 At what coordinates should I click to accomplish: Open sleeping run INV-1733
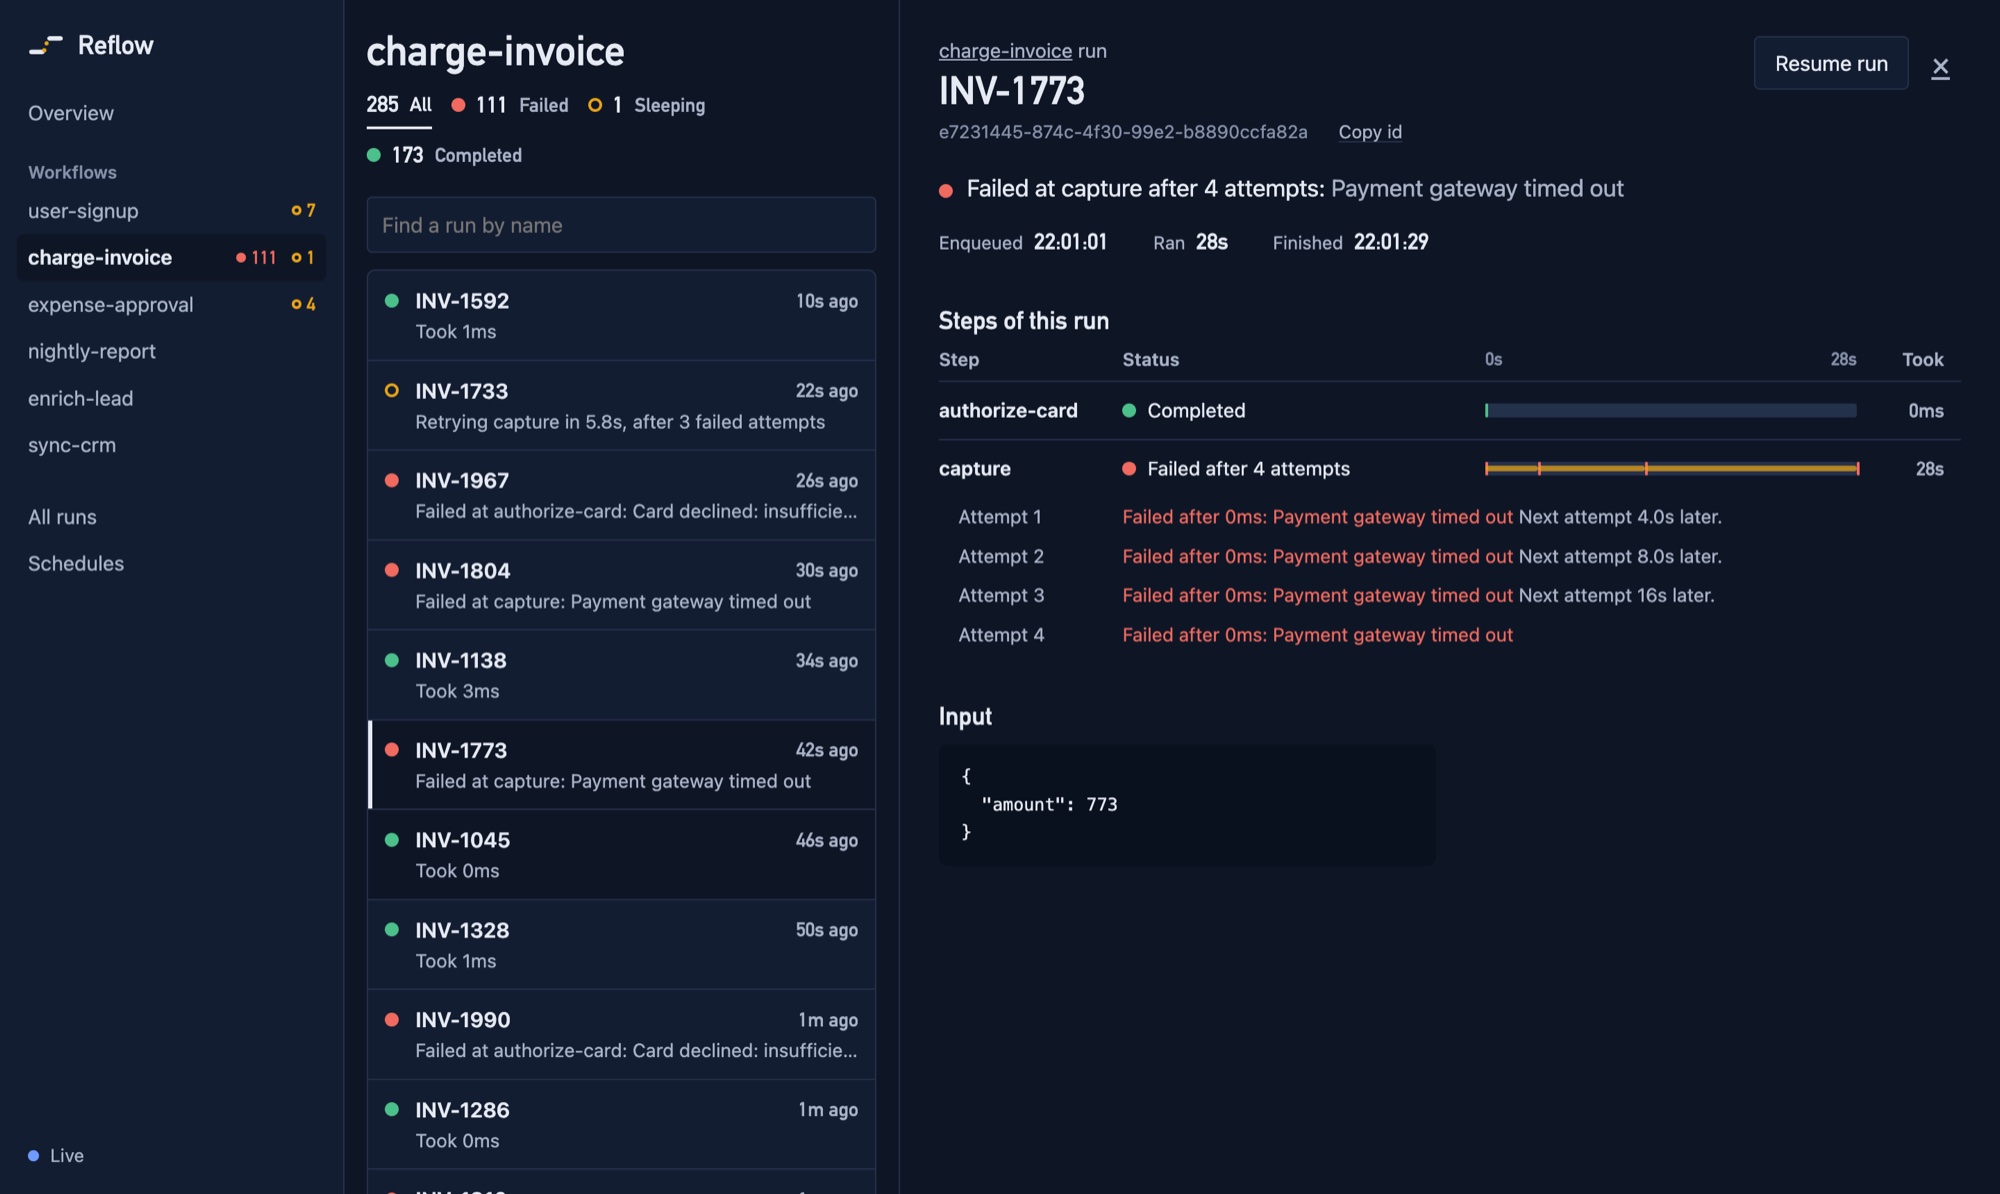click(621, 405)
